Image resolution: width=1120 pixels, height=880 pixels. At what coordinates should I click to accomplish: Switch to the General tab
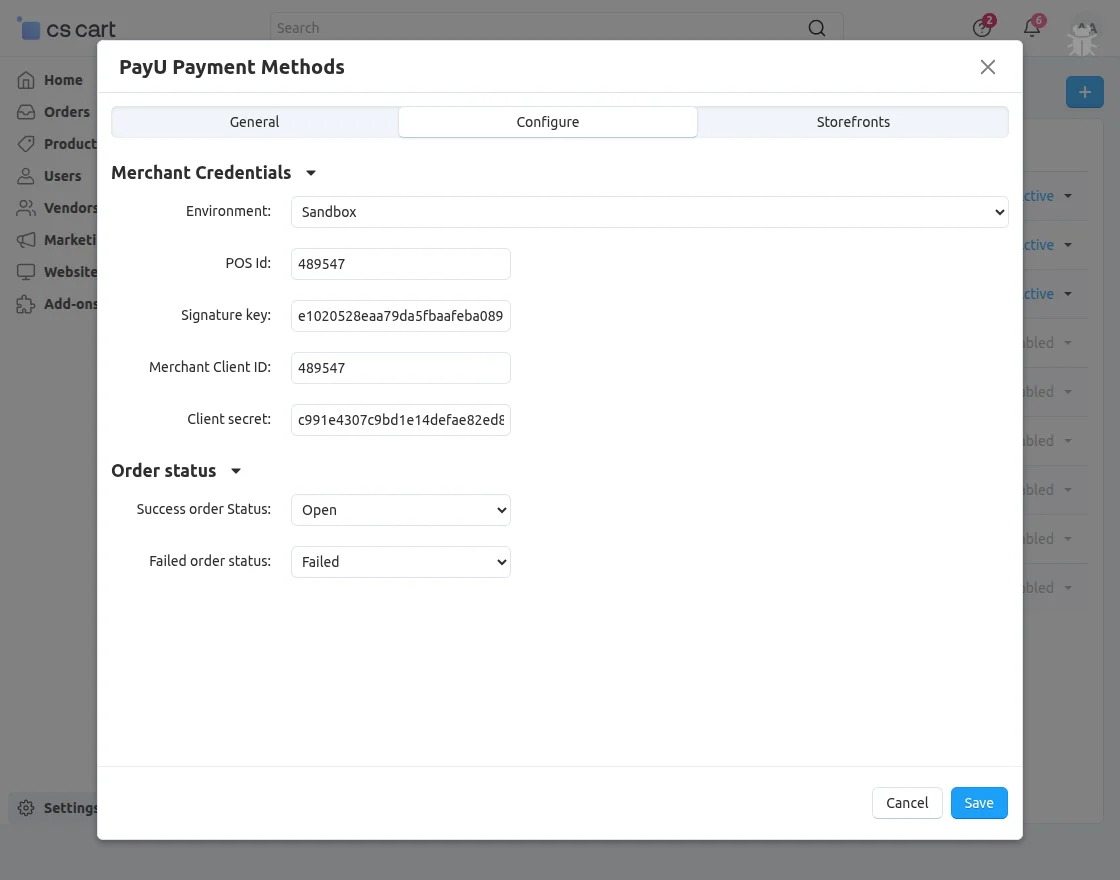pos(254,122)
